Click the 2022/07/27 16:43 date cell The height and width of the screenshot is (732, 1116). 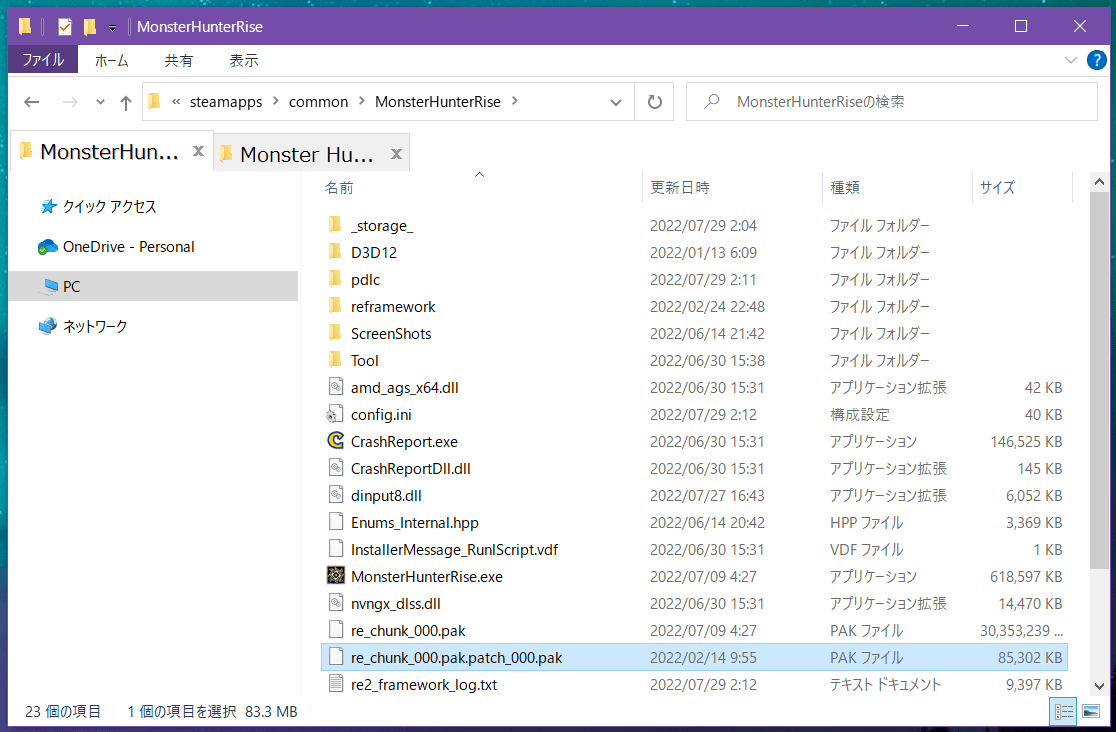707,496
